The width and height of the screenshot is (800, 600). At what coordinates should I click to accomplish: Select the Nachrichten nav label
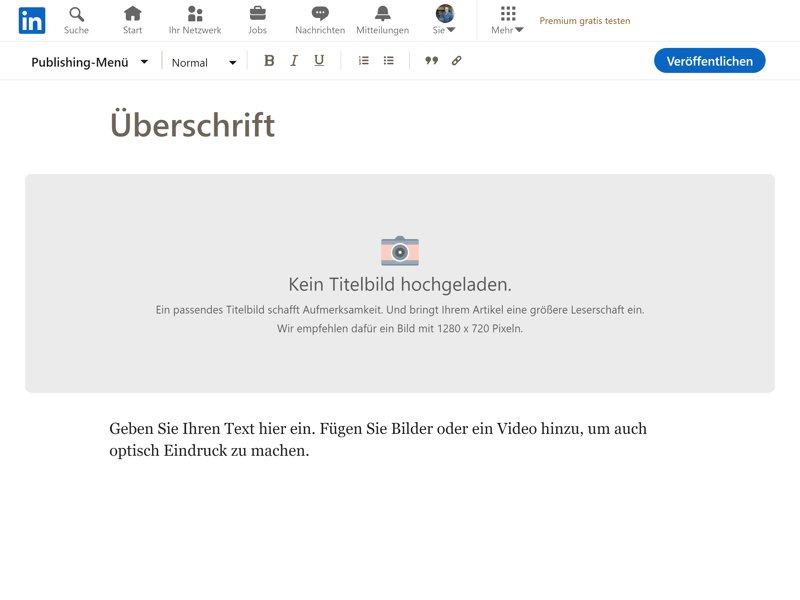[x=320, y=30]
